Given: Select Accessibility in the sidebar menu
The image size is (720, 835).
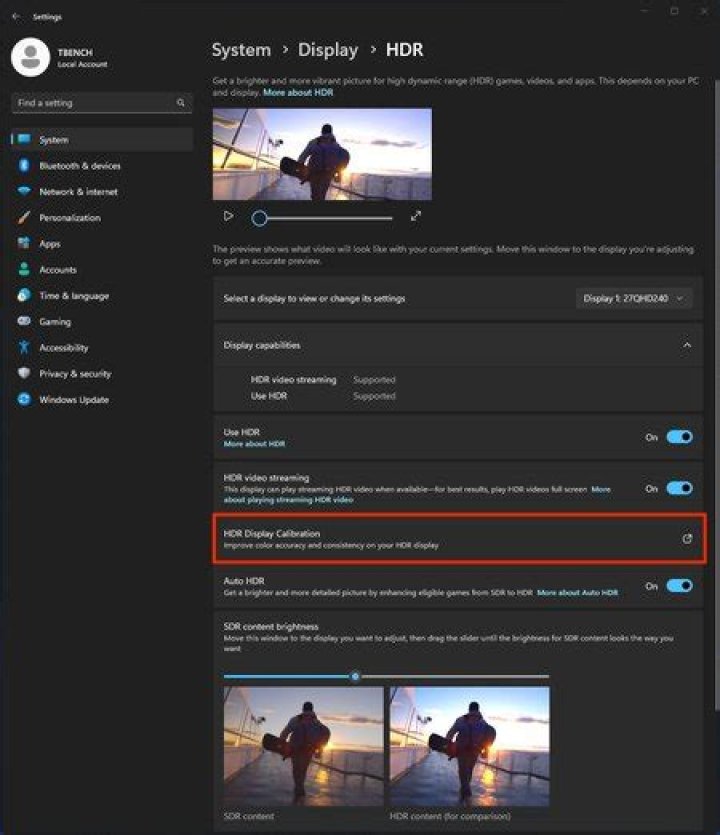Looking at the screenshot, I should pyautogui.click(x=64, y=348).
